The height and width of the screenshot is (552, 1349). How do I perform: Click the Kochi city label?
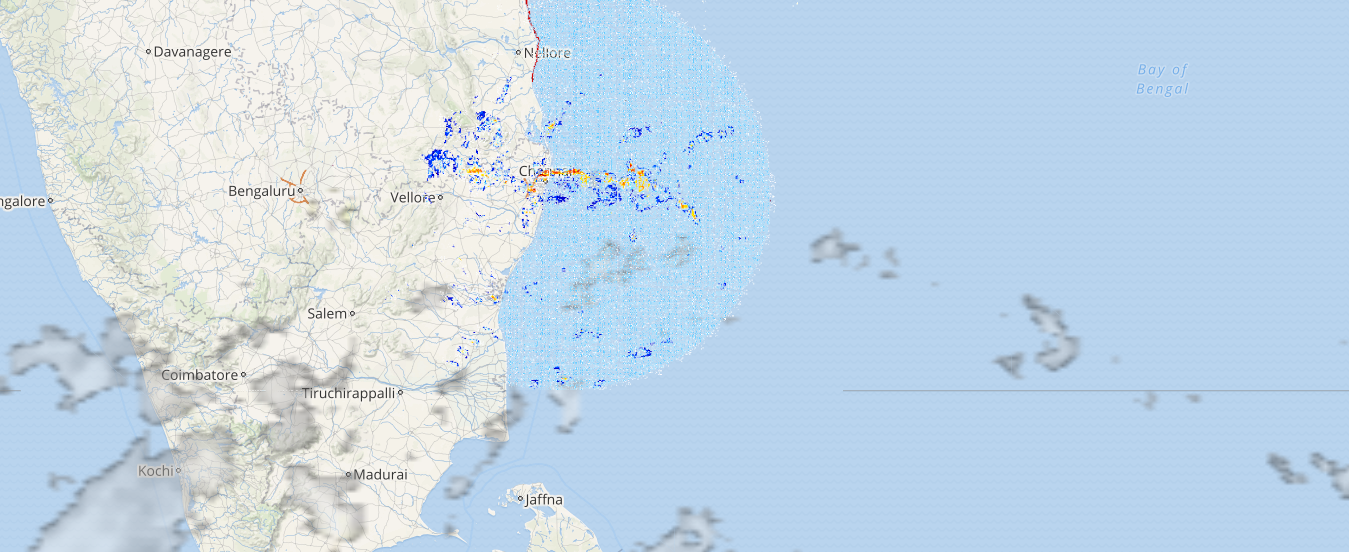click(x=155, y=470)
